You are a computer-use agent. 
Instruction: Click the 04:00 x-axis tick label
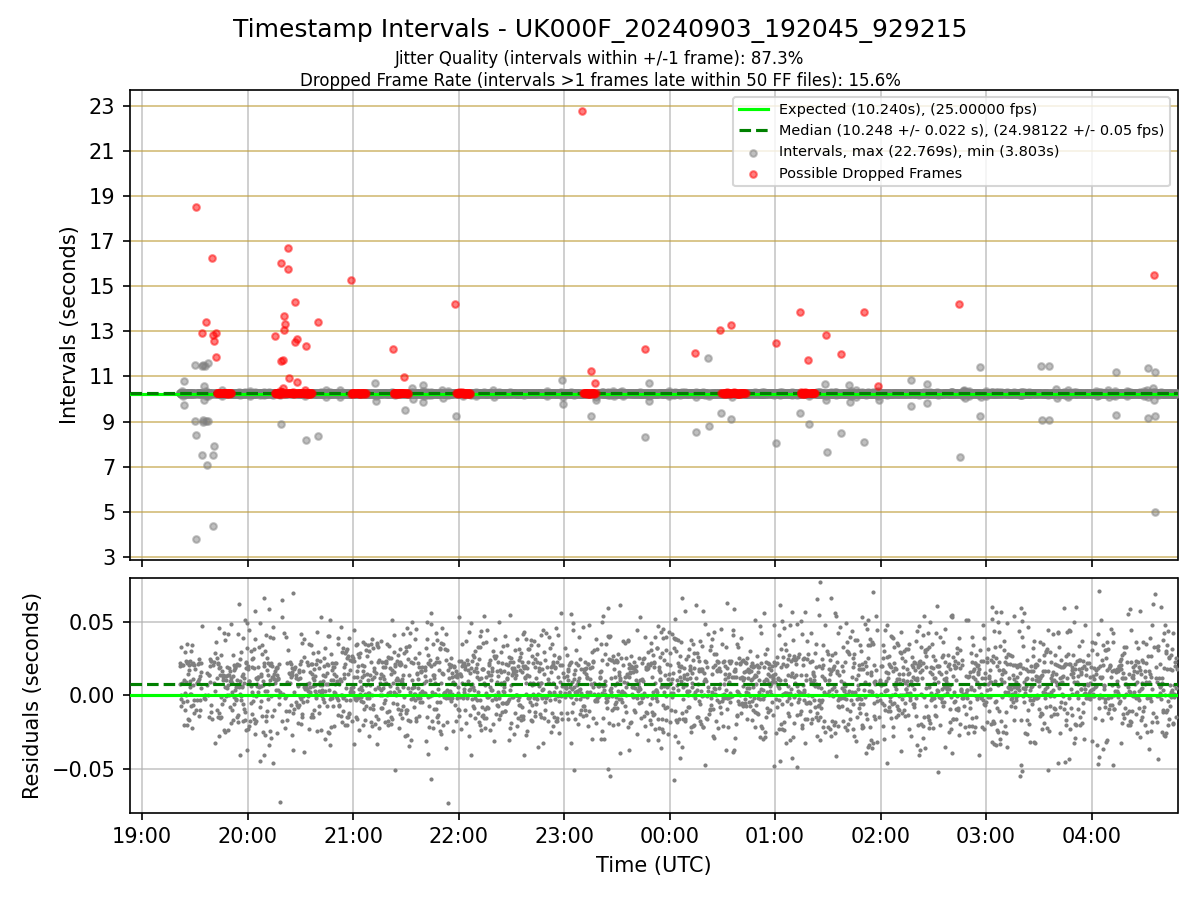[1091, 835]
